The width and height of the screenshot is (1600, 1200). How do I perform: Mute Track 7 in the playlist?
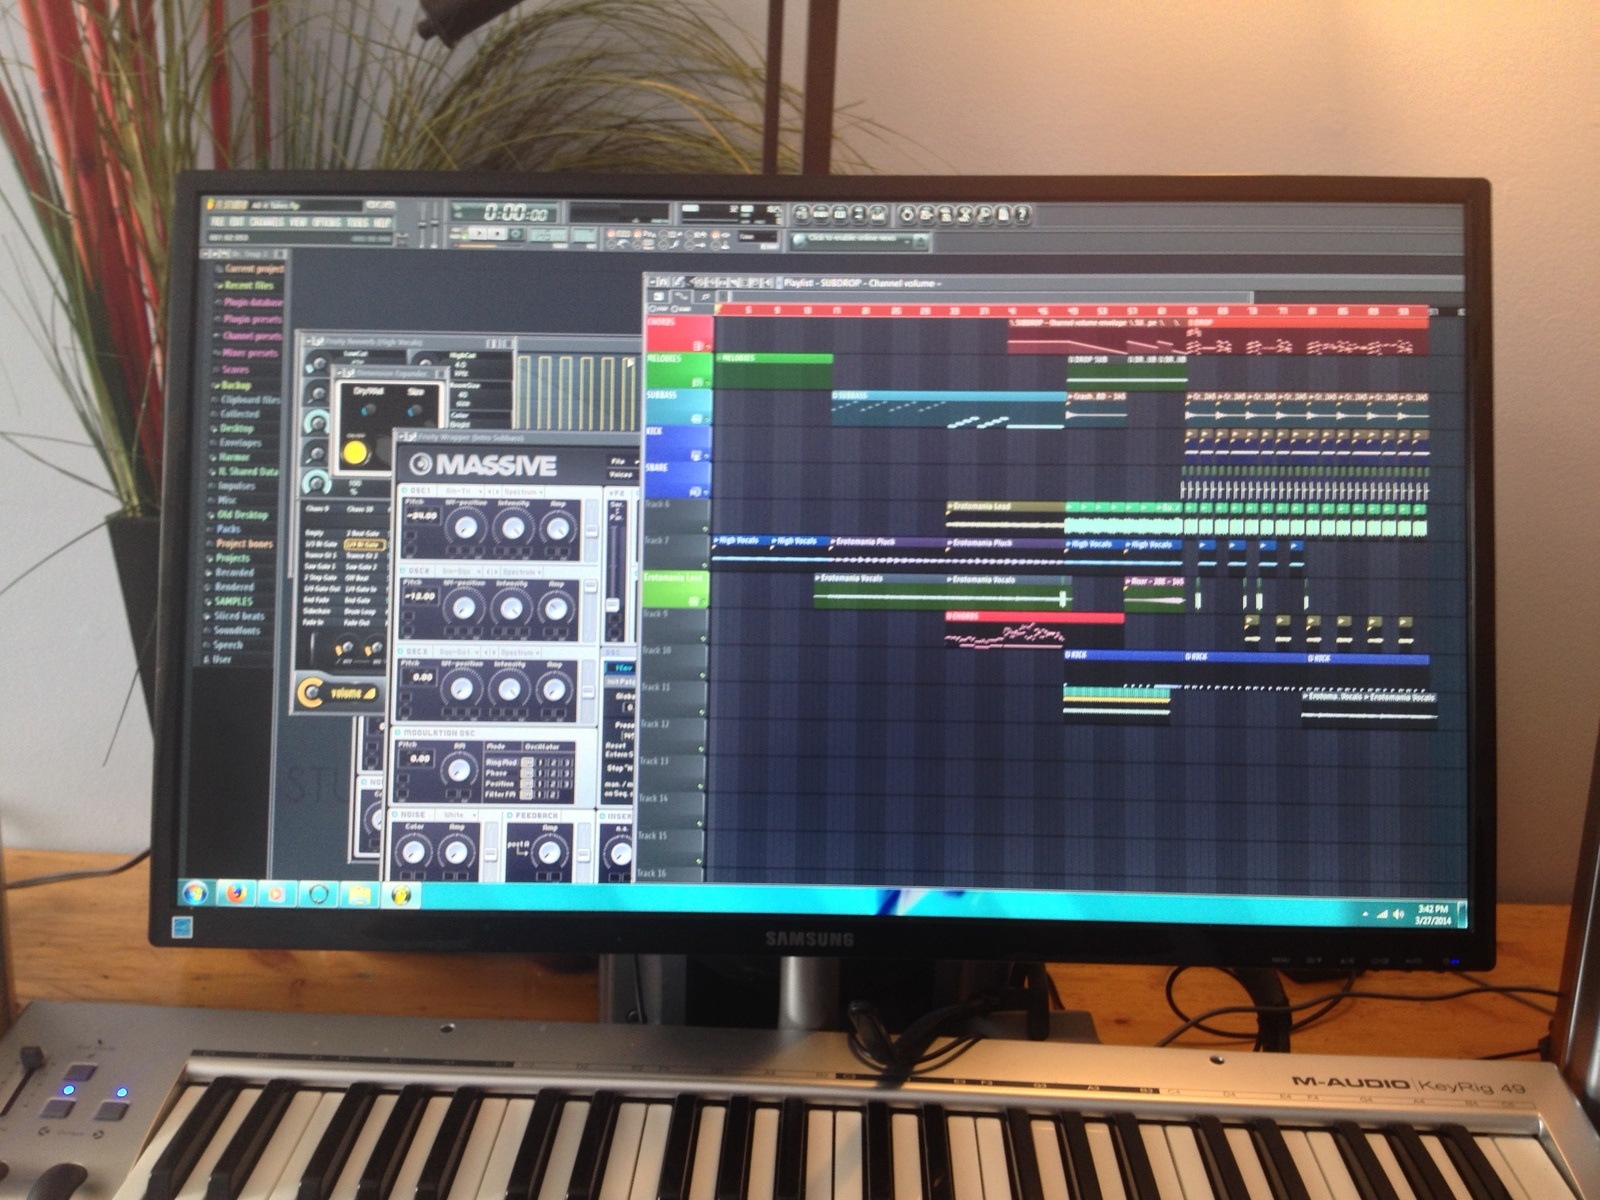[x=705, y=565]
